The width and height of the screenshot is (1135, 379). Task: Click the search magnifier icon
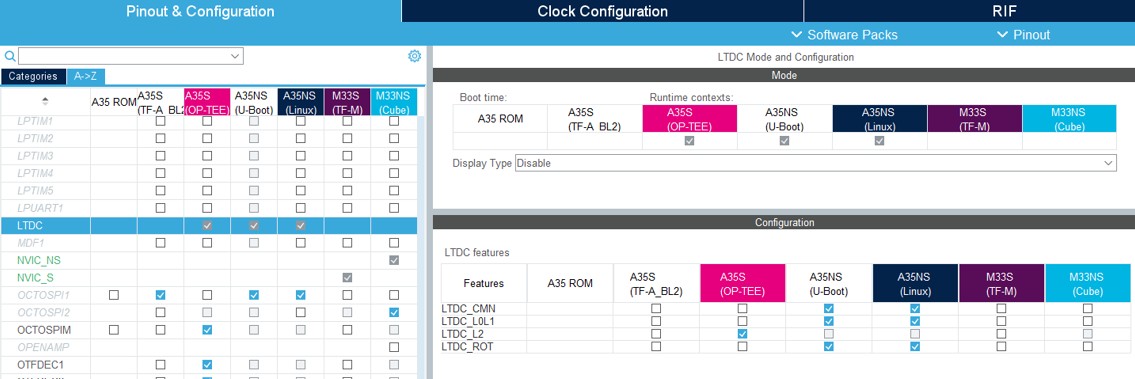[9, 56]
